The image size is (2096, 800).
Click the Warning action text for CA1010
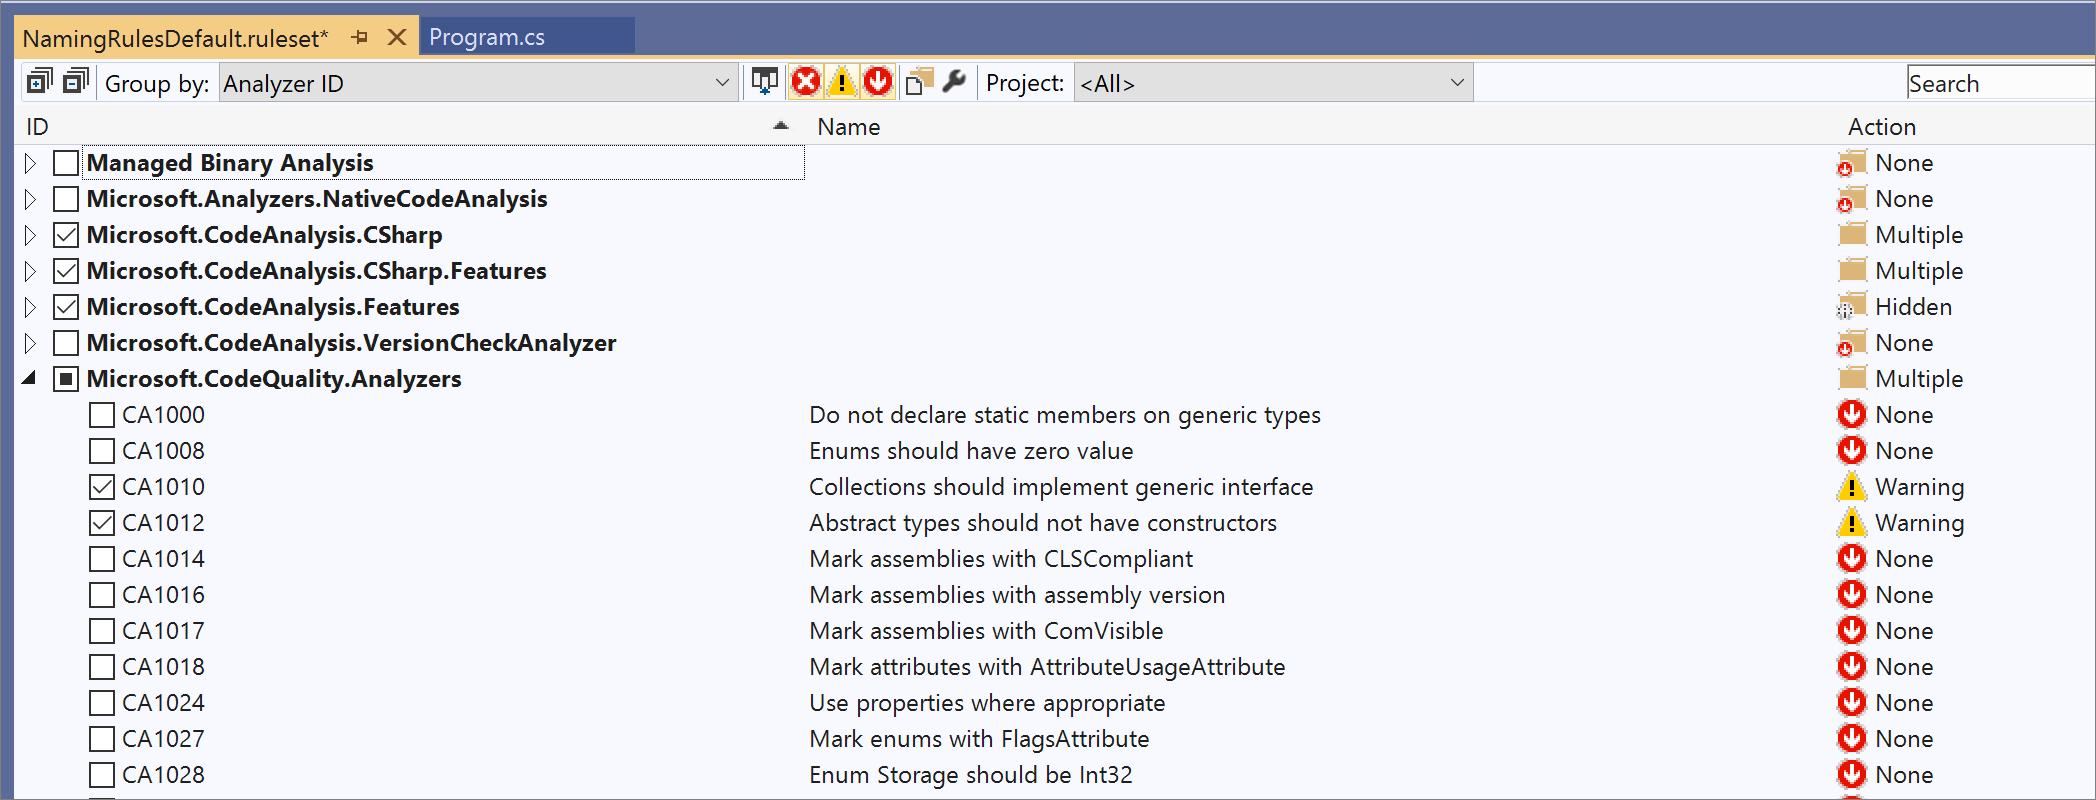[1919, 487]
